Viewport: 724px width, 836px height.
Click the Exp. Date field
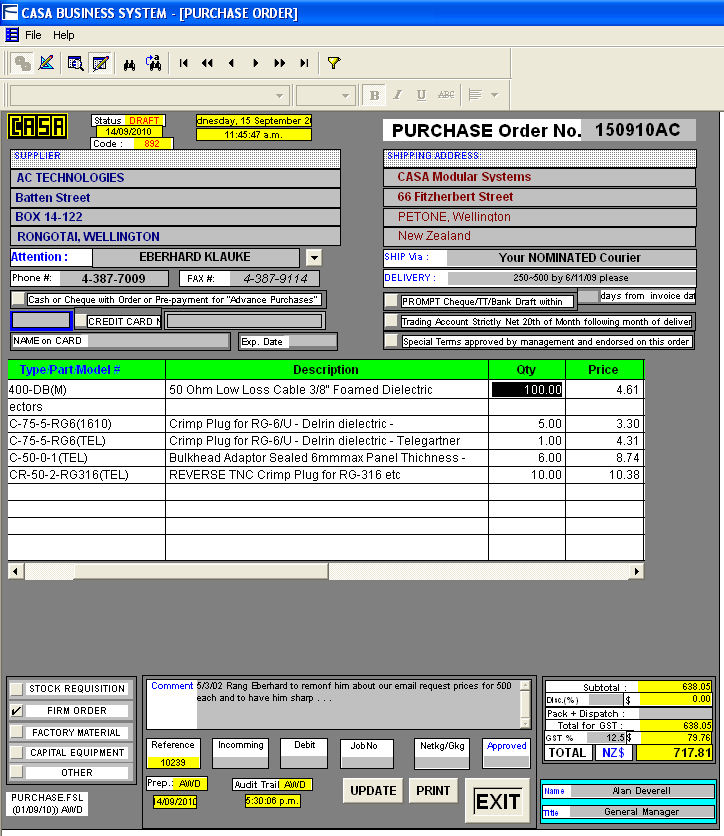(288, 342)
